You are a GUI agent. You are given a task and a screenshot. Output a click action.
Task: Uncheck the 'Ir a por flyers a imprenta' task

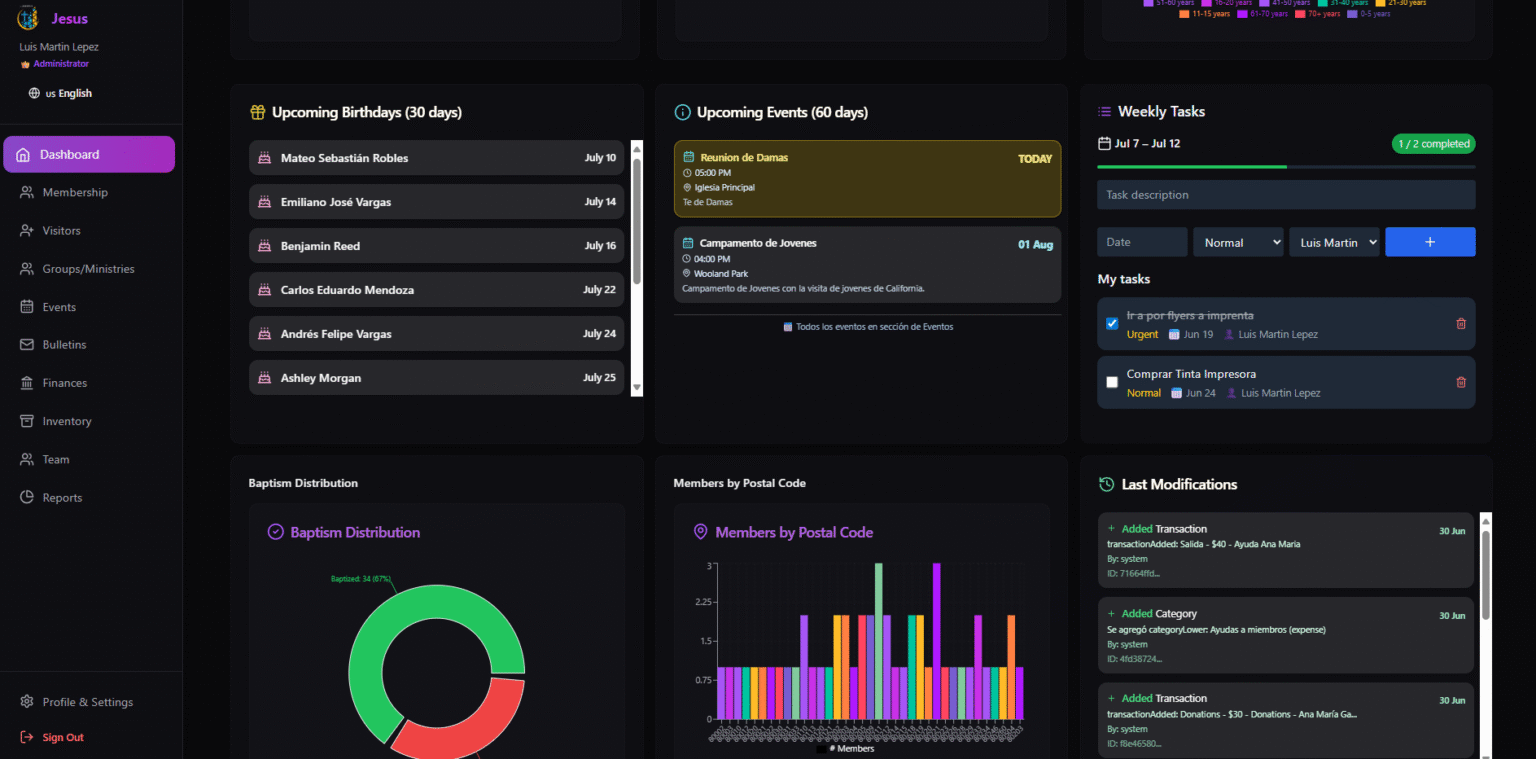[1112, 324]
